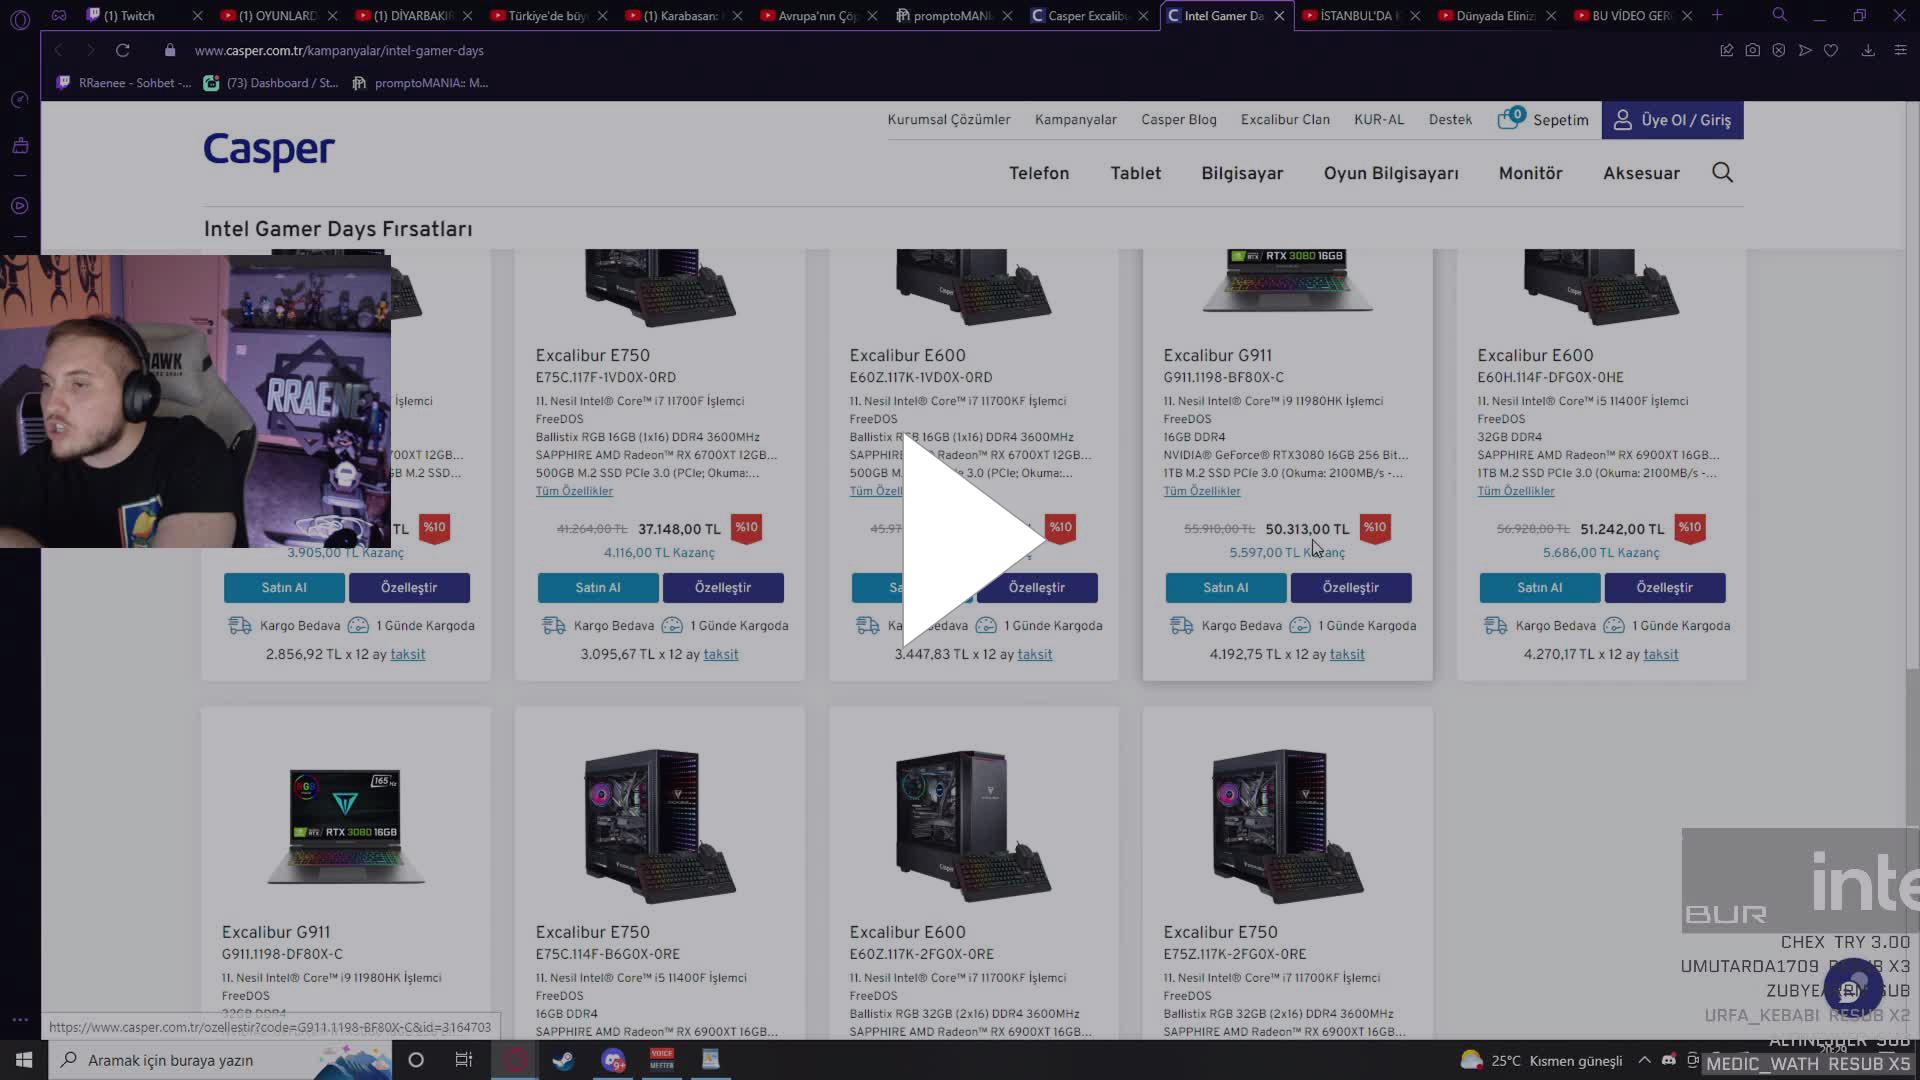Open Discord from the taskbar

tap(613, 1060)
